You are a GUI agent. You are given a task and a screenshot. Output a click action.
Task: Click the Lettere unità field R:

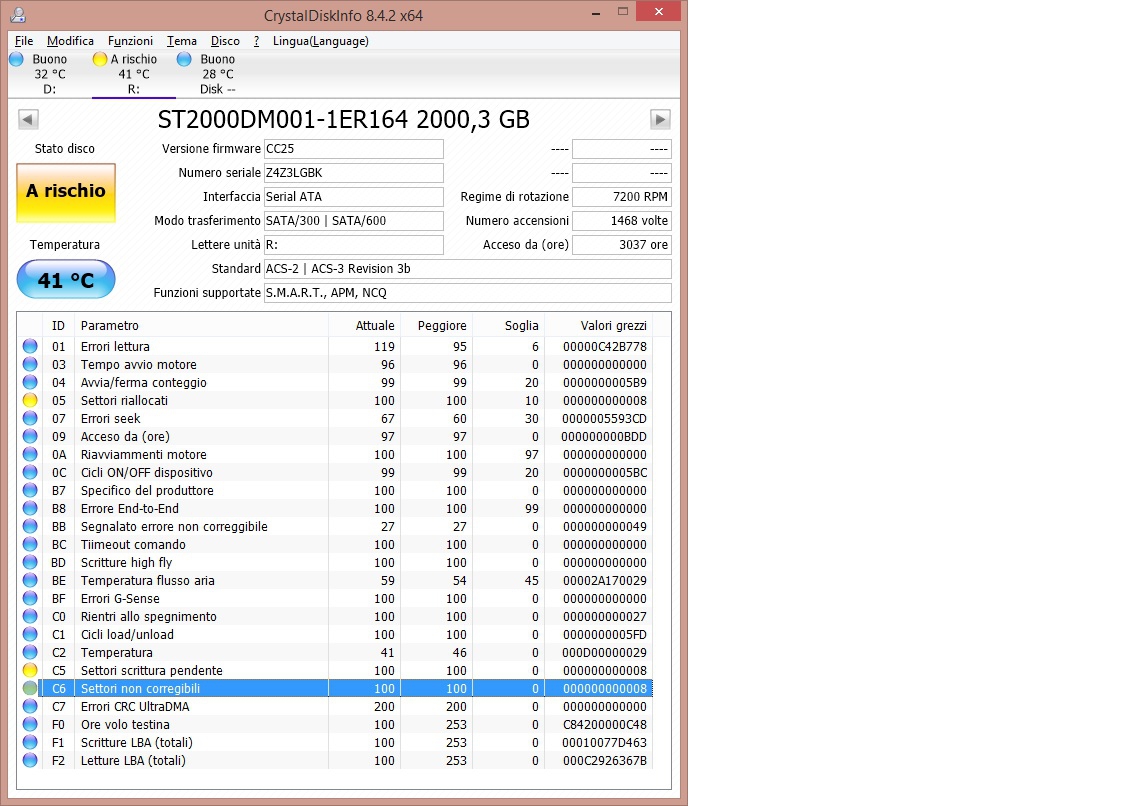(x=354, y=245)
